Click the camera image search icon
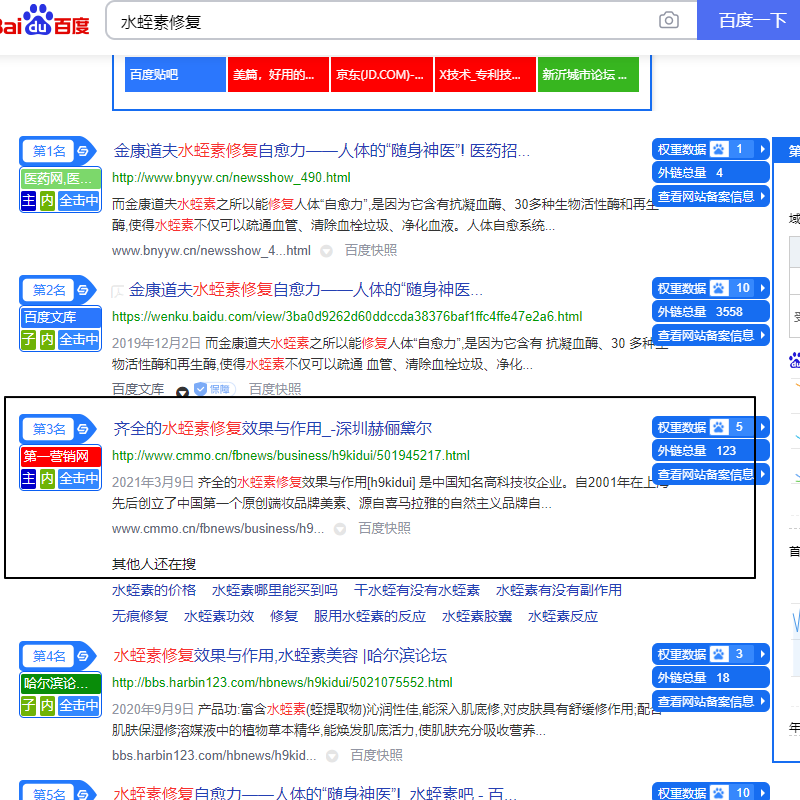800x800 pixels. click(668, 20)
